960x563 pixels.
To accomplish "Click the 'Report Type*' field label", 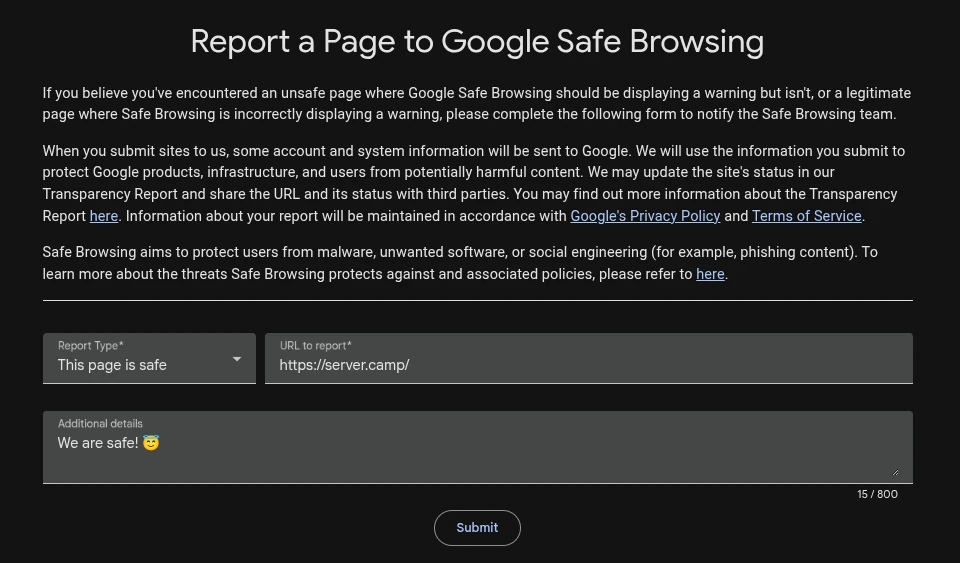I will (90, 345).
